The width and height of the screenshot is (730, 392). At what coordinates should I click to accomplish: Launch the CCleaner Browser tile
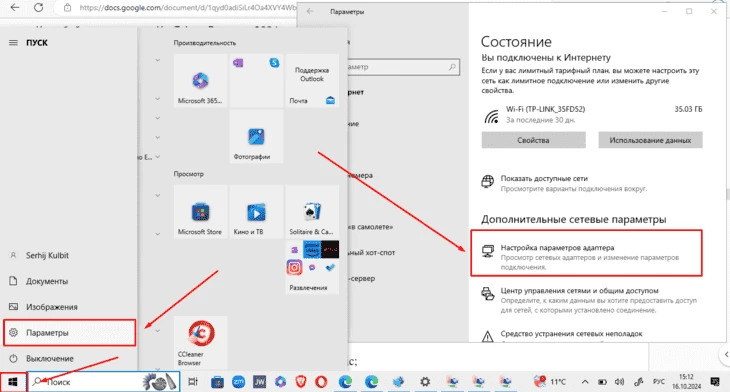point(201,343)
